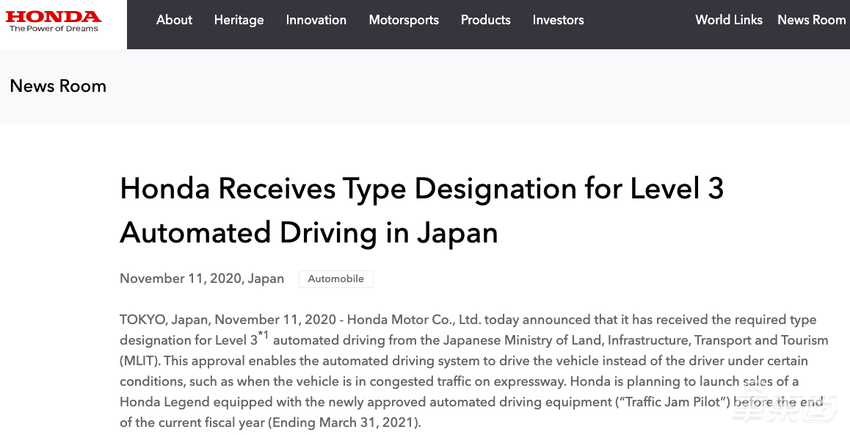Open the *1 footnote superscript
The width and height of the screenshot is (850, 435).
263,335
